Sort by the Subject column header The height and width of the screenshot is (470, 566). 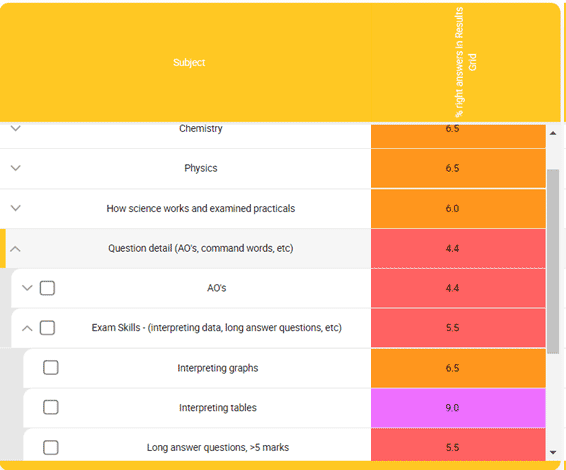pos(189,62)
